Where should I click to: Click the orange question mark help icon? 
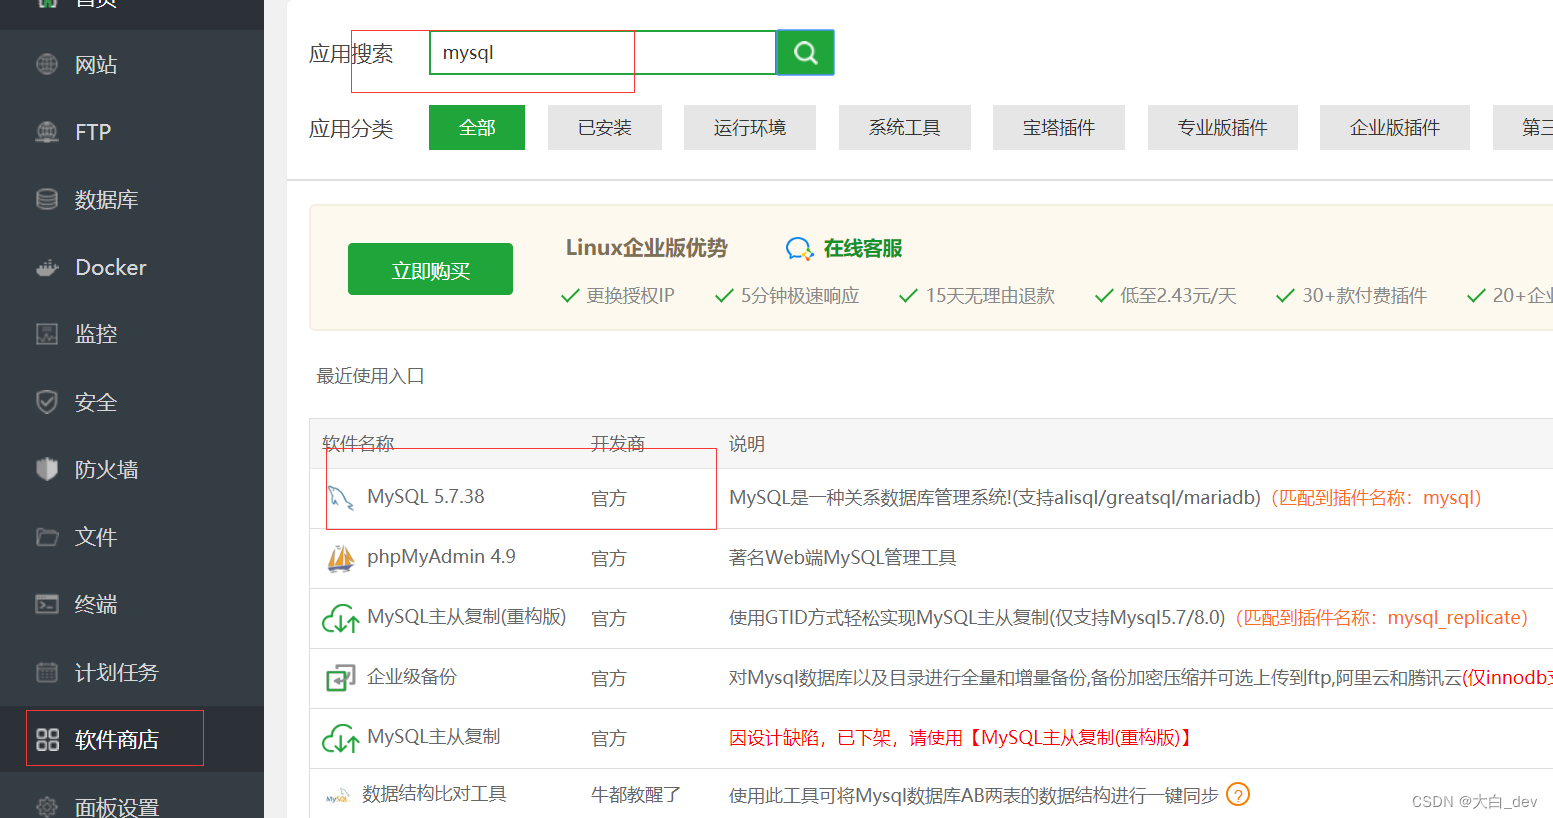click(1238, 794)
